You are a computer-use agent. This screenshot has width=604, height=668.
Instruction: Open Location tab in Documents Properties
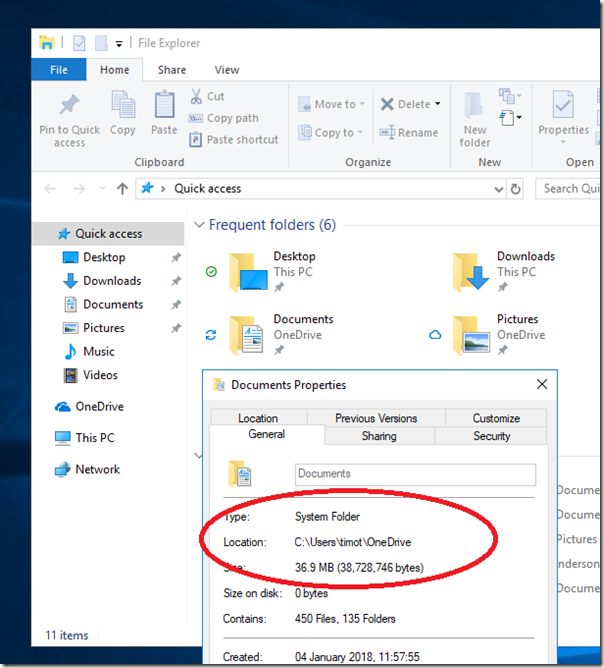point(258,418)
